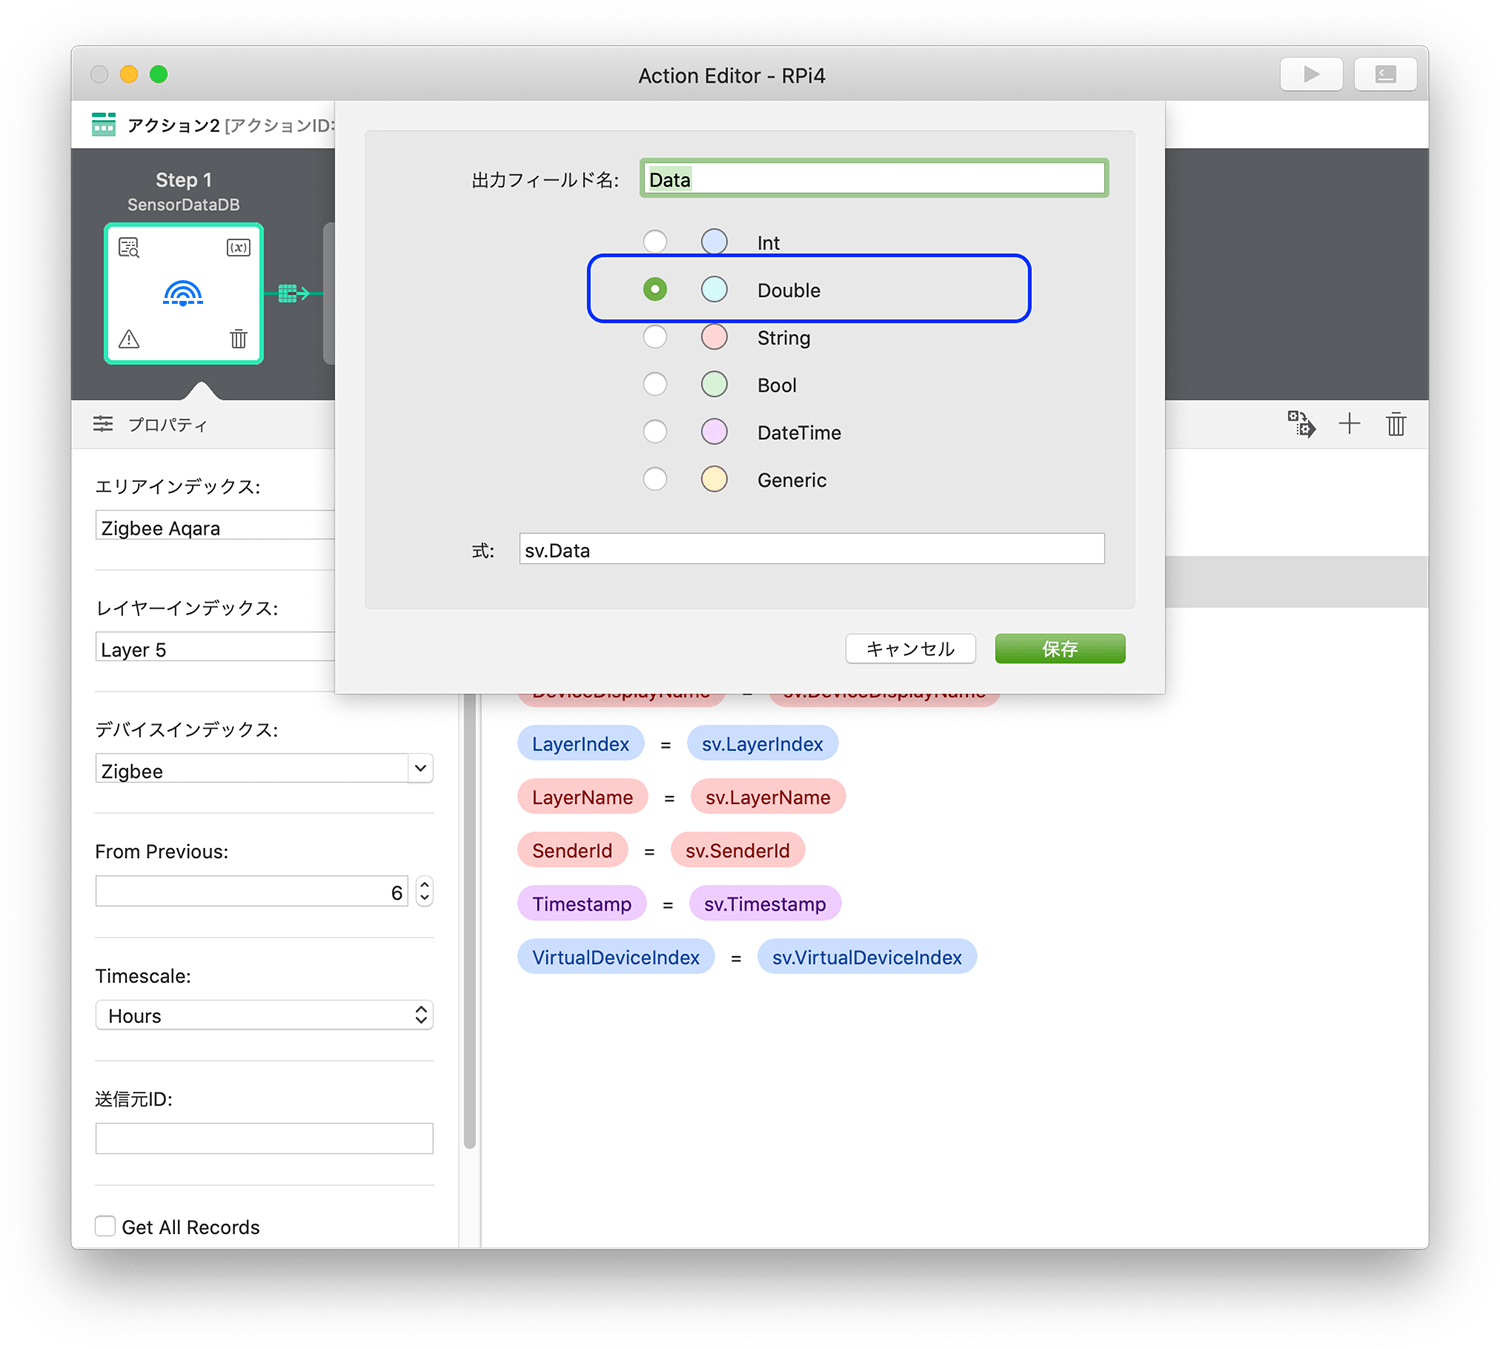Click the Timestamp field pill
Image resolution: width=1500 pixels, height=1349 pixels.
(581, 904)
